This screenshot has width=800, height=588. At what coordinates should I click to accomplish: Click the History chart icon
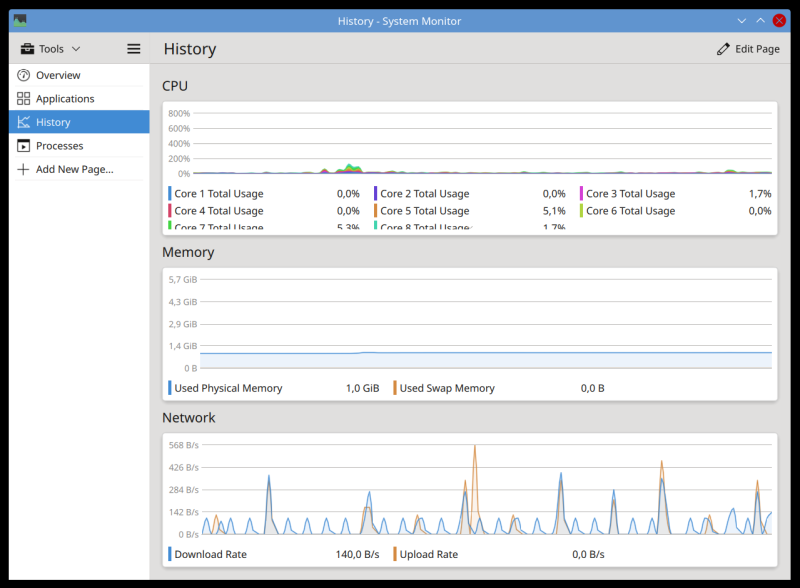click(x=24, y=122)
